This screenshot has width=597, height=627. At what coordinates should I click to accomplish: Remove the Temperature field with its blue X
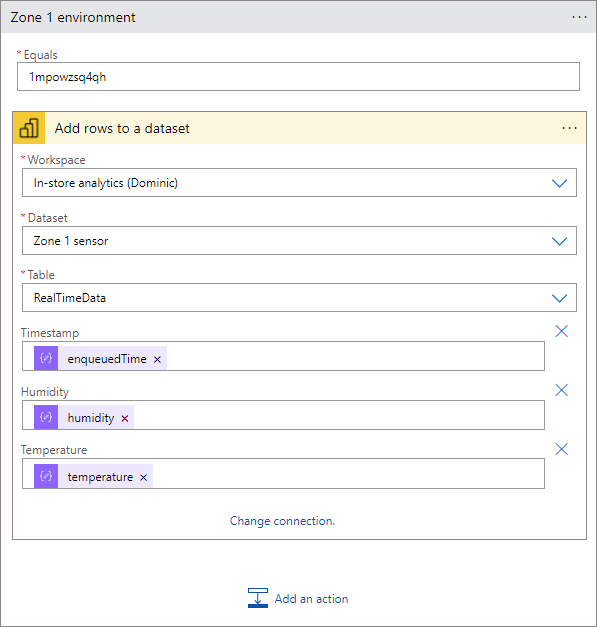(x=561, y=449)
